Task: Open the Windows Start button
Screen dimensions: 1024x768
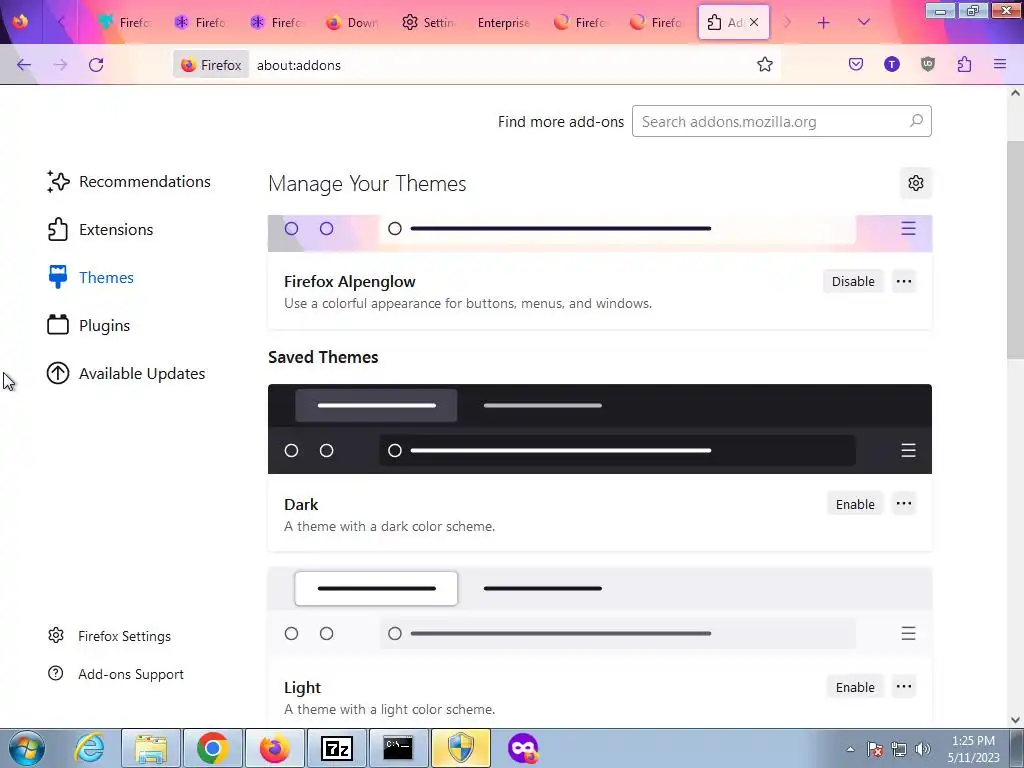Action: (x=27, y=748)
